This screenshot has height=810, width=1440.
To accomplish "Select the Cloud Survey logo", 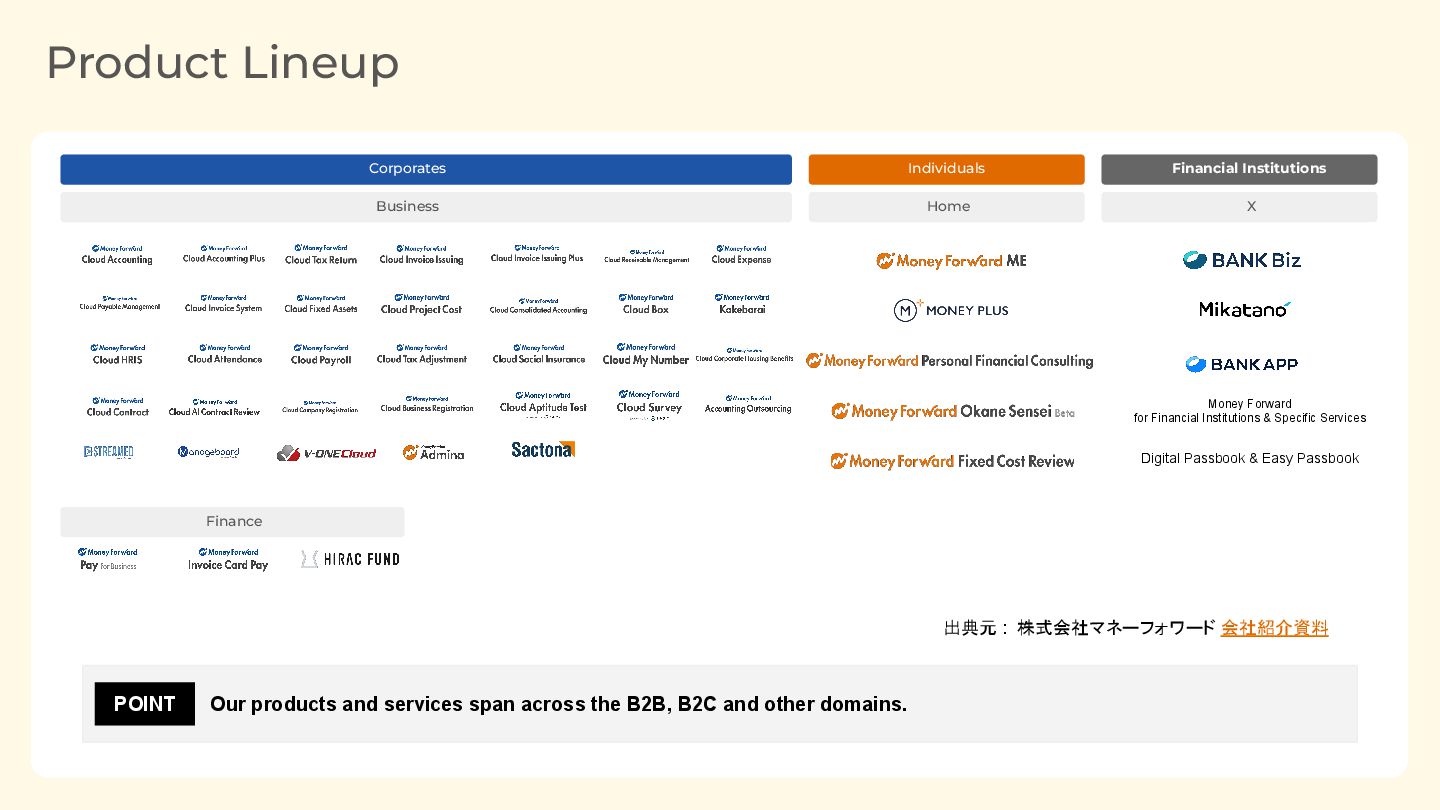I will click(x=649, y=405).
